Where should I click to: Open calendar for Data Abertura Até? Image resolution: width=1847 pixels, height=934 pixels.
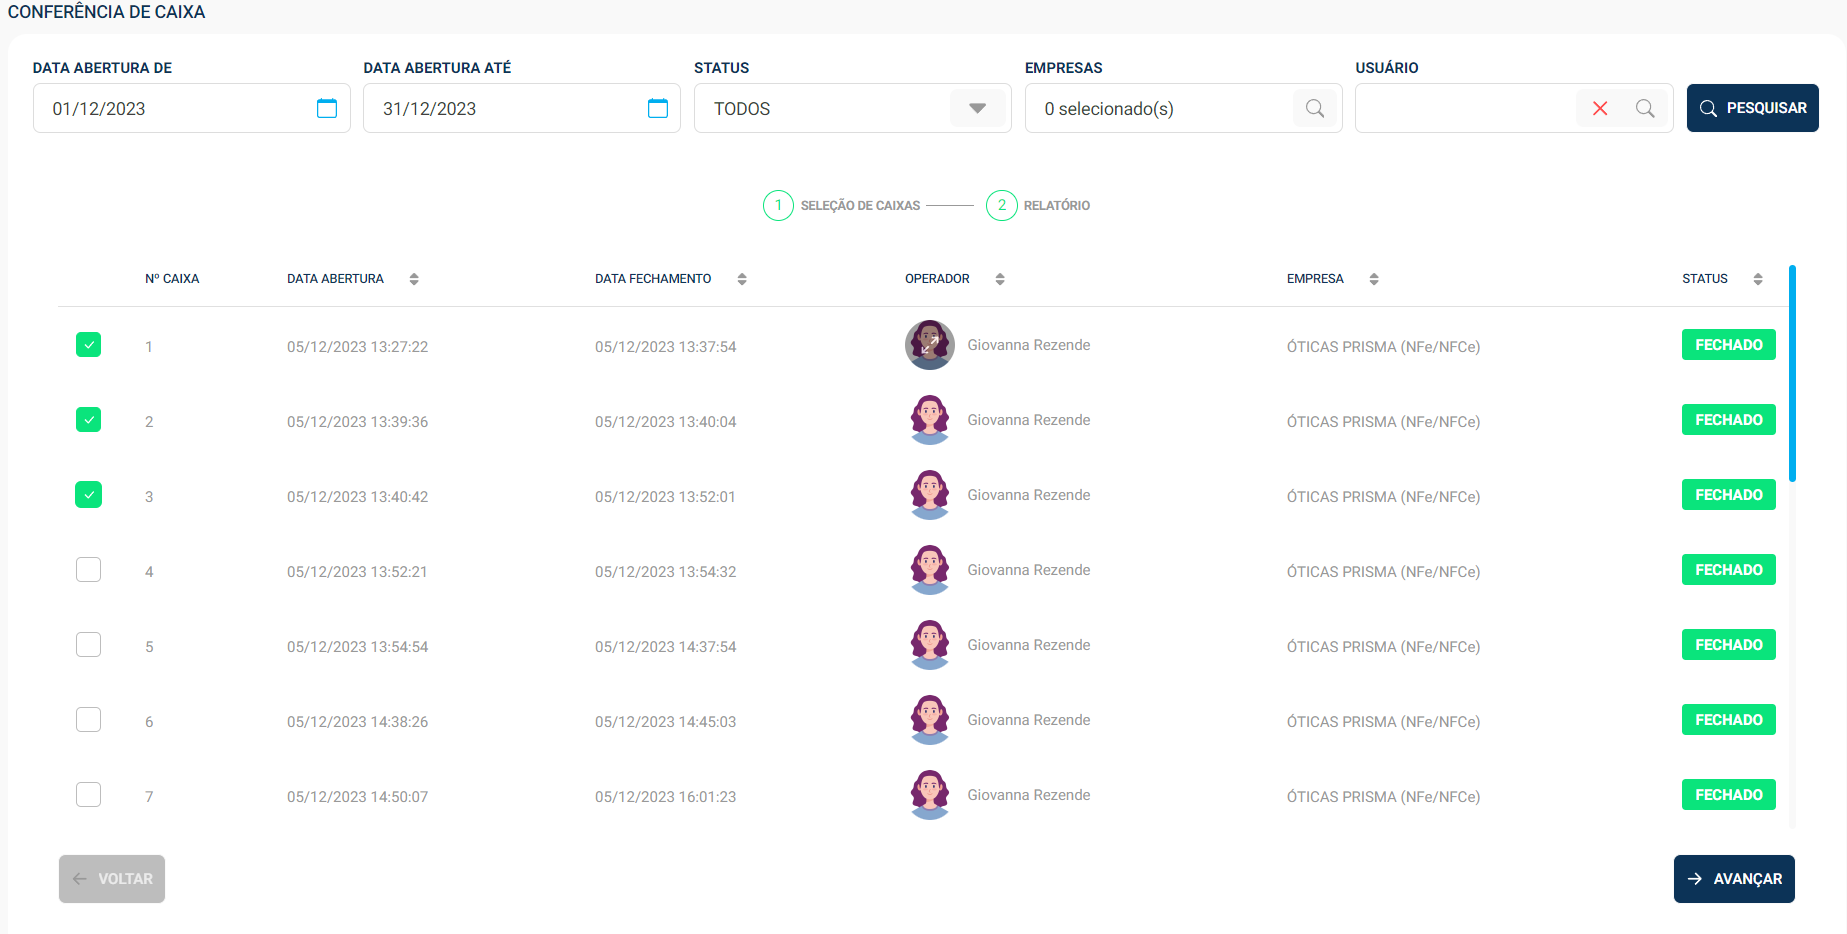[x=657, y=108]
